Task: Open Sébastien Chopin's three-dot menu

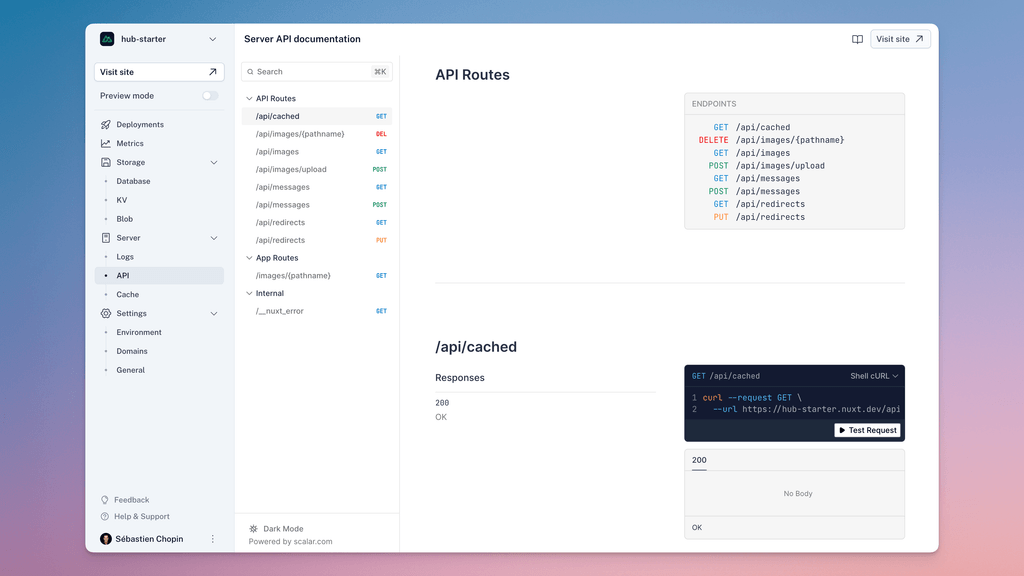Action: tap(212, 538)
